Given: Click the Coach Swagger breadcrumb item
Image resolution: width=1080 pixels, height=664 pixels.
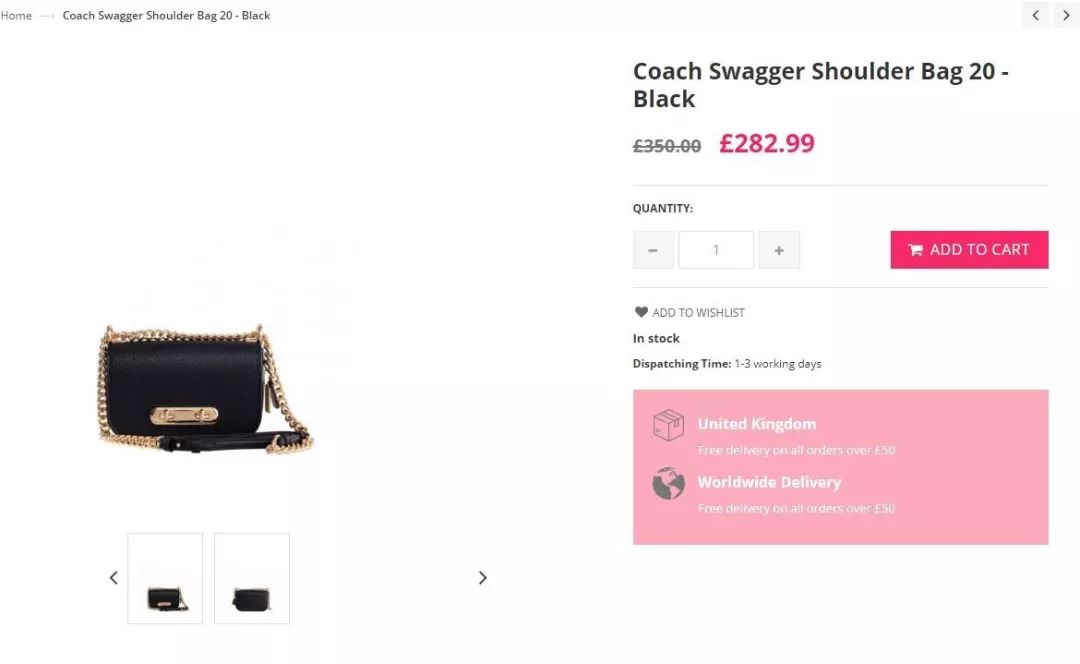Looking at the screenshot, I should pos(166,15).
